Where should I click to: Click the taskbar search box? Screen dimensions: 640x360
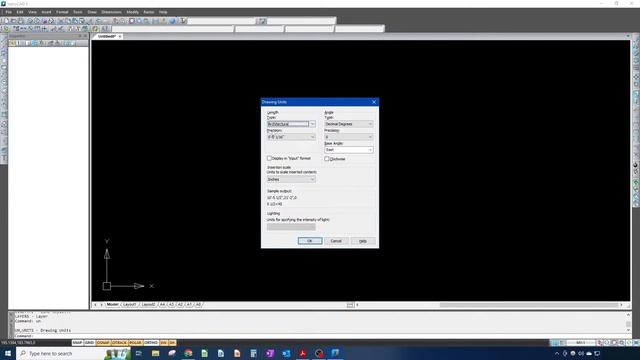(x=73, y=353)
